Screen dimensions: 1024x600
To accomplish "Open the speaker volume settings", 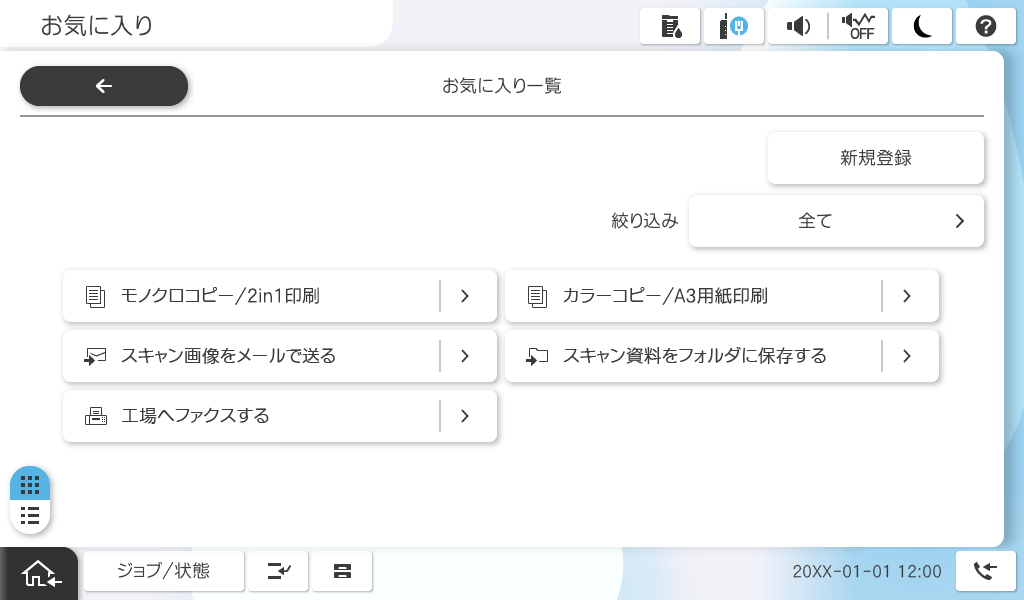I will click(798, 27).
